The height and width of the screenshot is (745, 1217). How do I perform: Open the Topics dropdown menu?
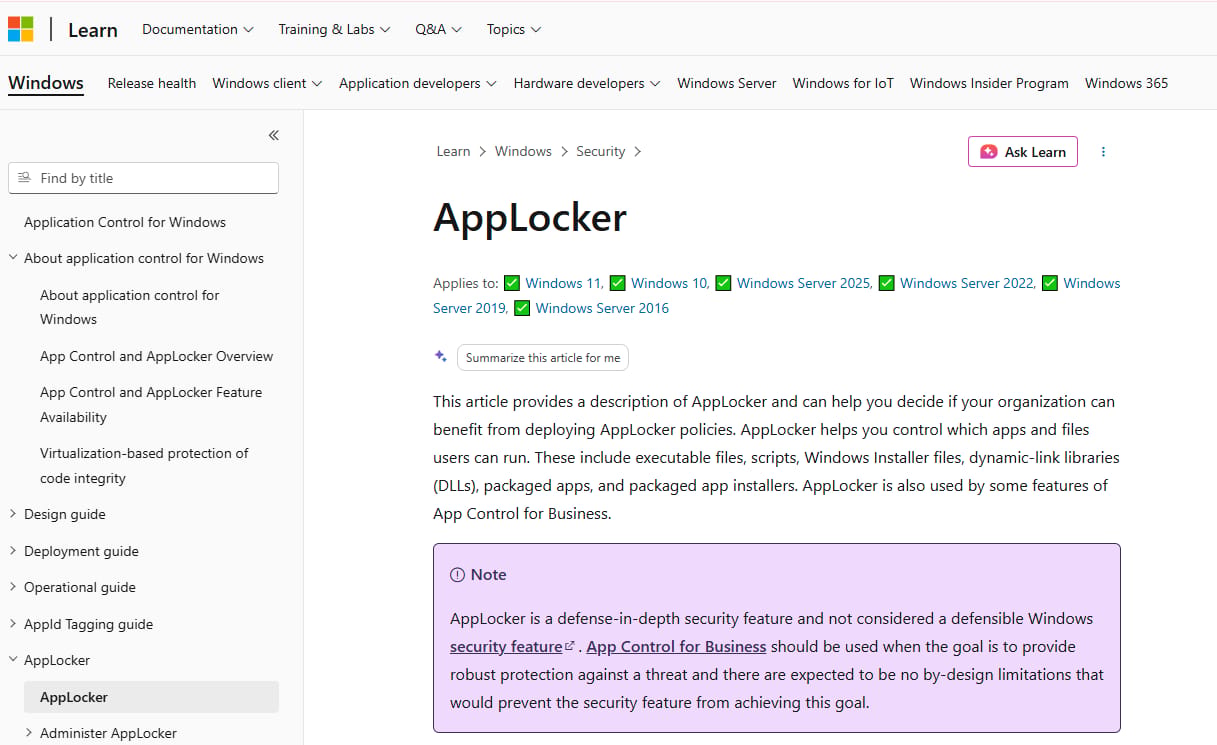coord(514,29)
